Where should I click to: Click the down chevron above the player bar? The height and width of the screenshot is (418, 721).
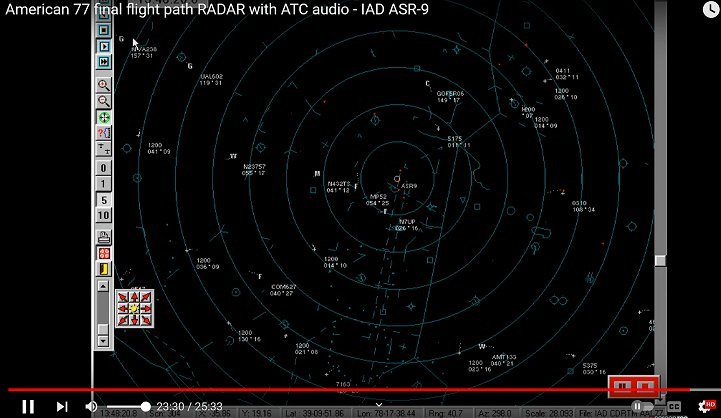[378, 405]
